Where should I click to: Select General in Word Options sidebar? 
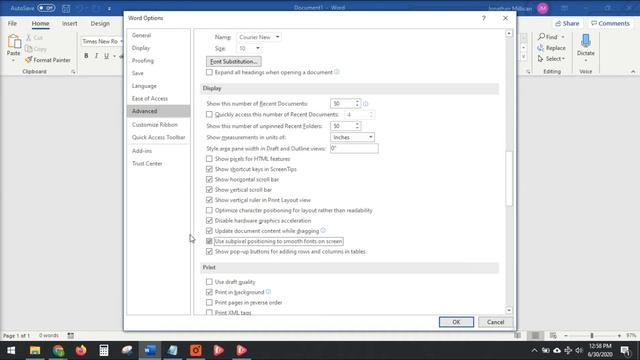[158, 36]
